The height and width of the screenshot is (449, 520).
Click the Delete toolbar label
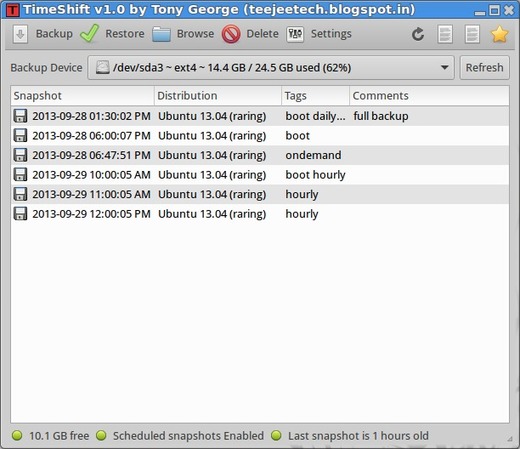(263, 34)
